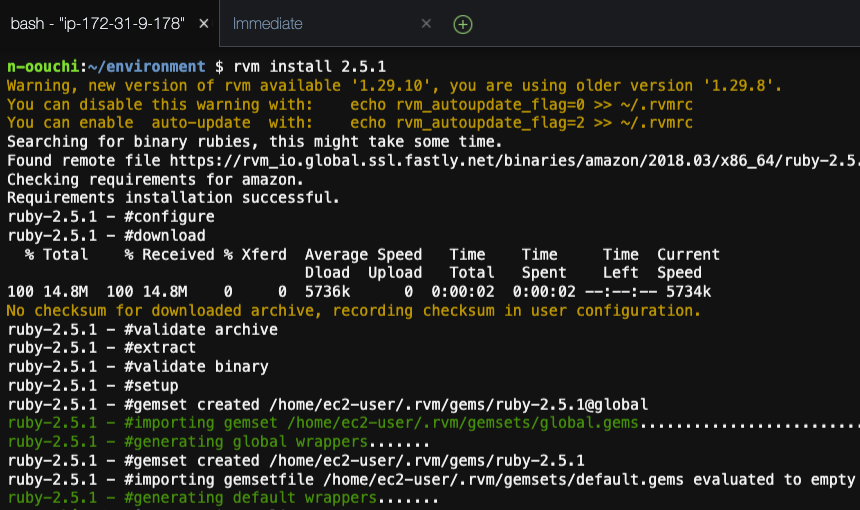Open a new tab with plus icon
This screenshot has height=510, width=860.
coord(463,24)
